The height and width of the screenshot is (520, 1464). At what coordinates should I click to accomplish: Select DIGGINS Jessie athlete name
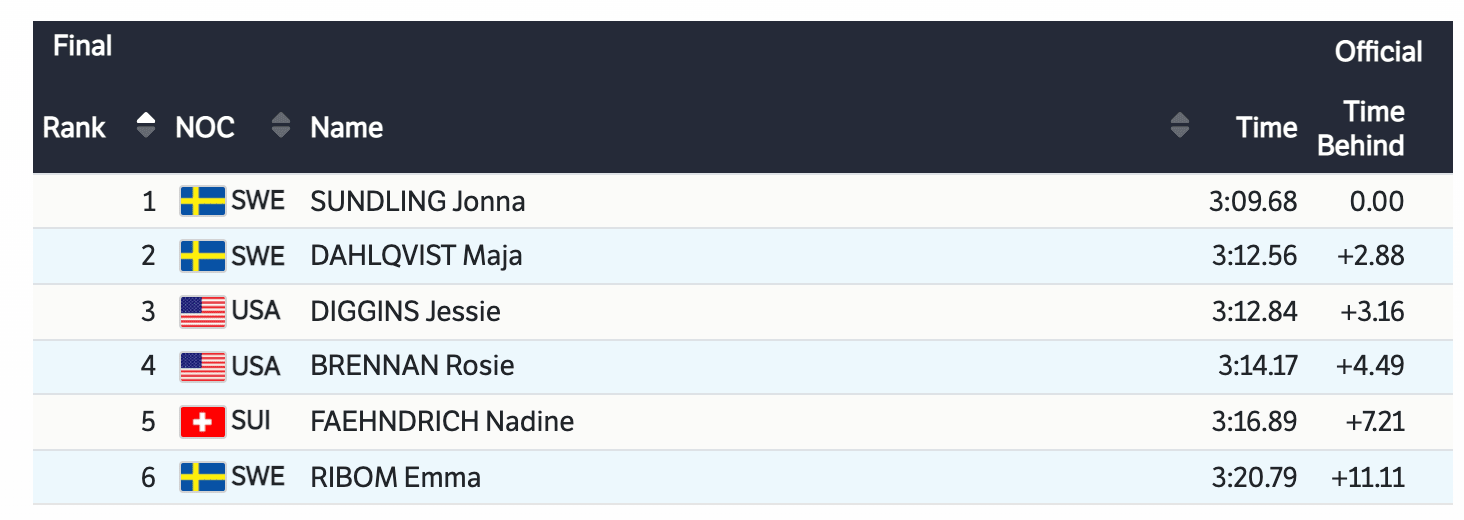coord(405,311)
